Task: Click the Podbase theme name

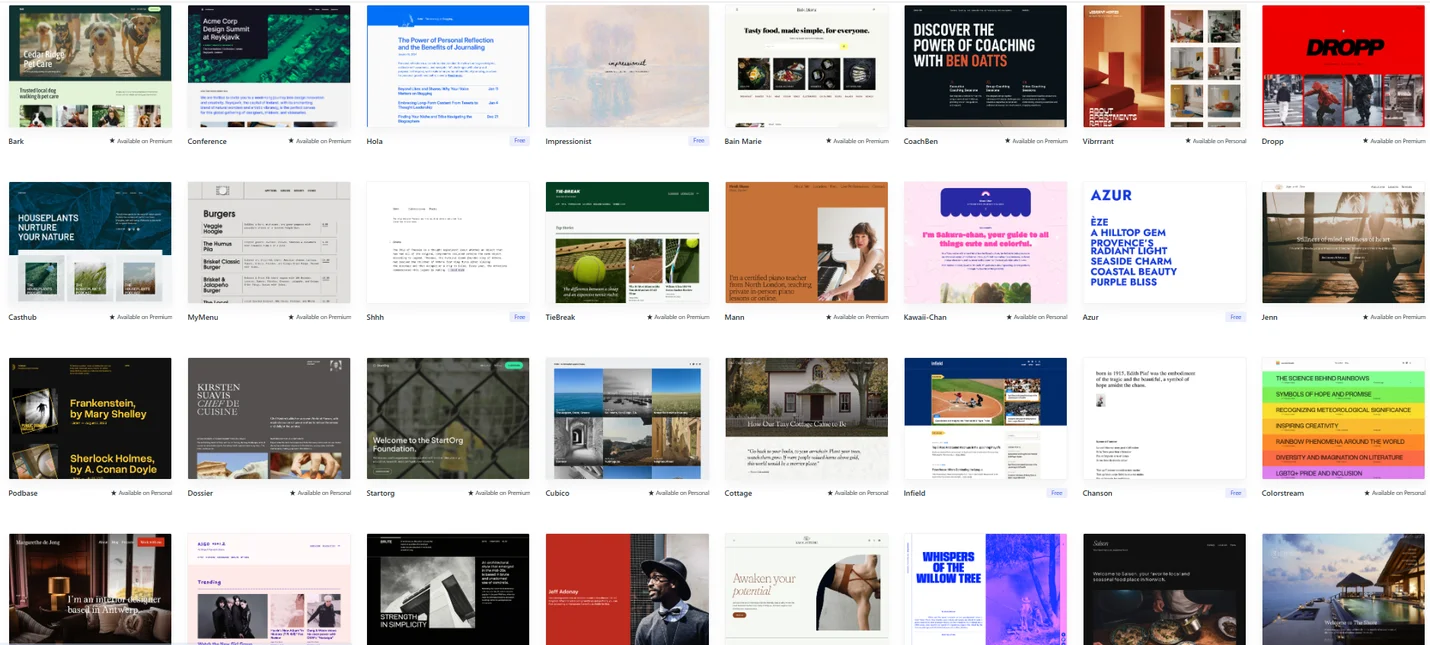Action: click(x=24, y=493)
